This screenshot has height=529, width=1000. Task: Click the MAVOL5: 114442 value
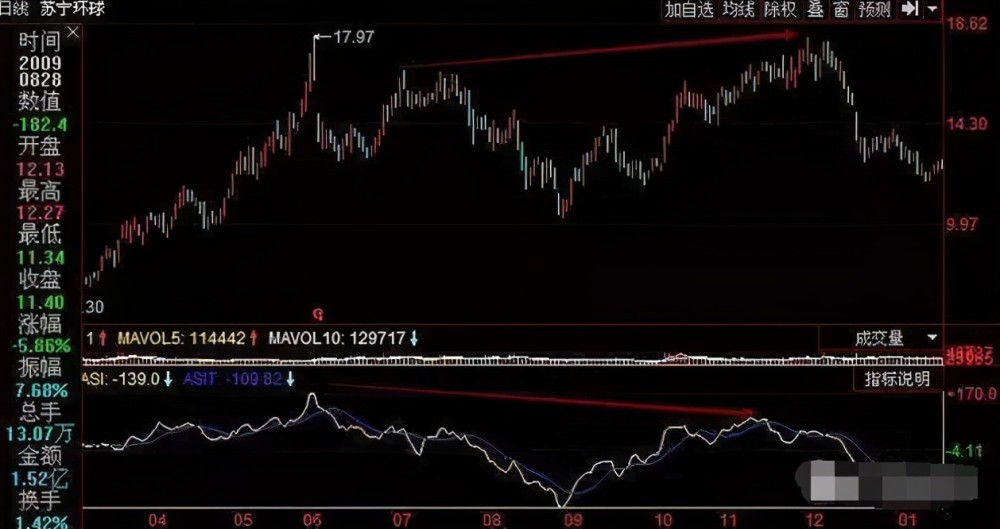click(182, 338)
